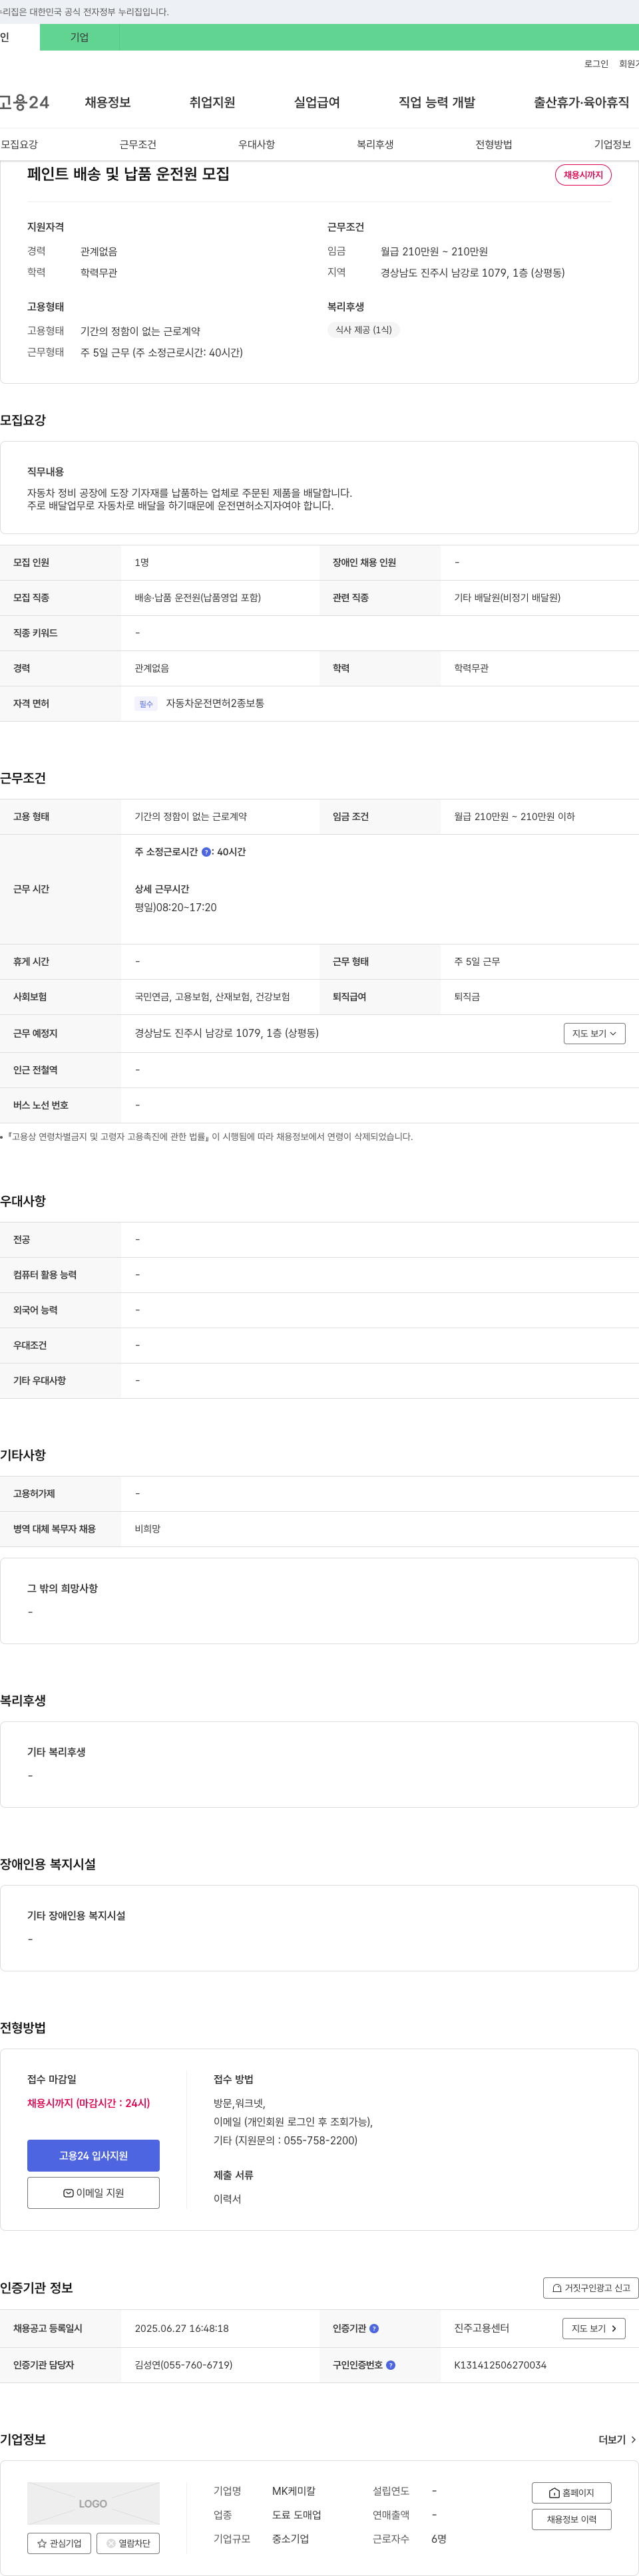Click the block icon in 열람차단
Image resolution: width=639 pixels, height=2576 pixels.
tap(111, 2543)
